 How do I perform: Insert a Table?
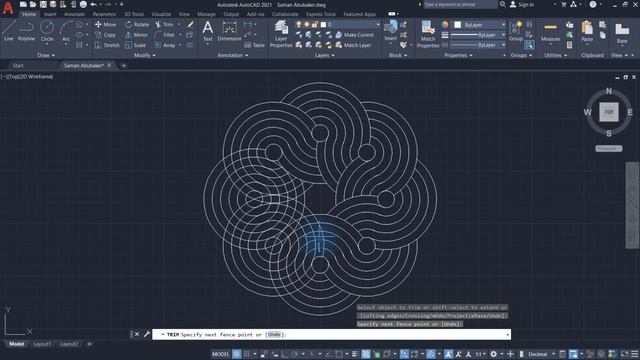pyautogui.click(x=254, y=45)
